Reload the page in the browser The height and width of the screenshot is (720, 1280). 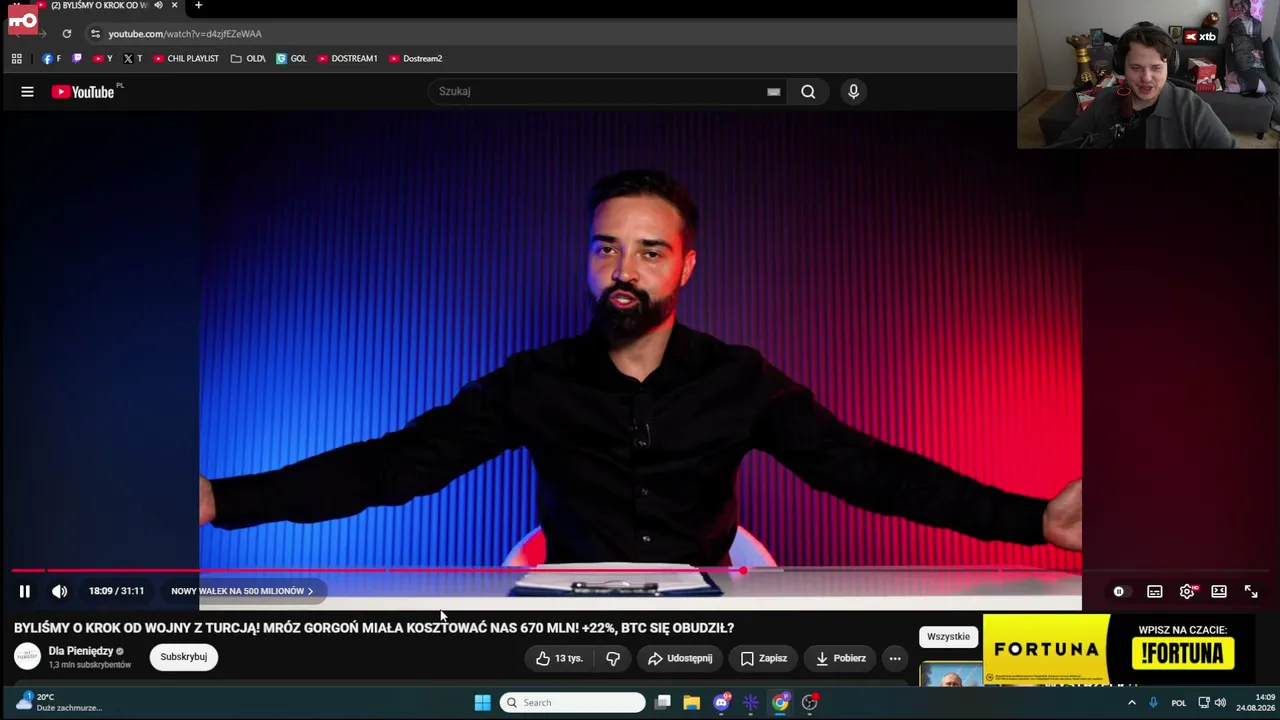tap(67, 33)
